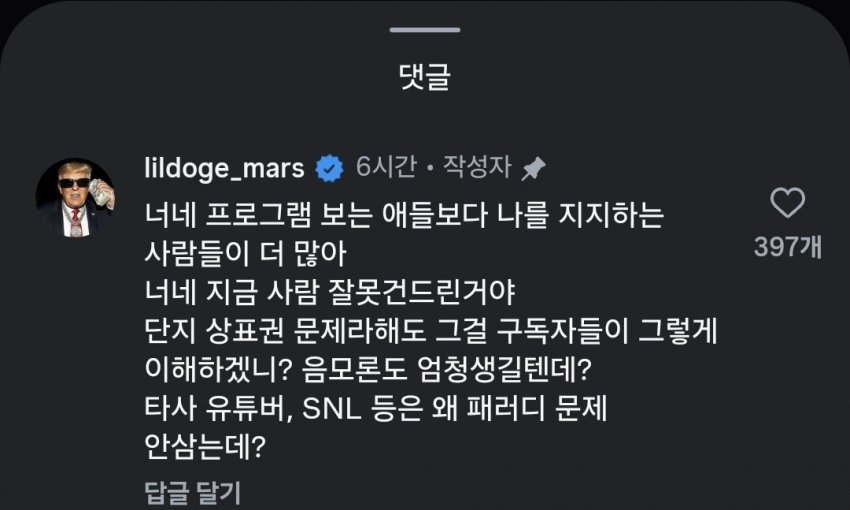This screenshot has width=850, height=510.
Task: Click the 댓글 header title
Action: [425, 76]
